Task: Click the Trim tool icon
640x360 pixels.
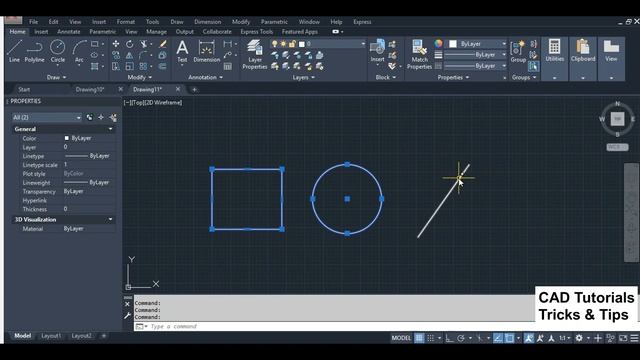Action: click(143, 44)
